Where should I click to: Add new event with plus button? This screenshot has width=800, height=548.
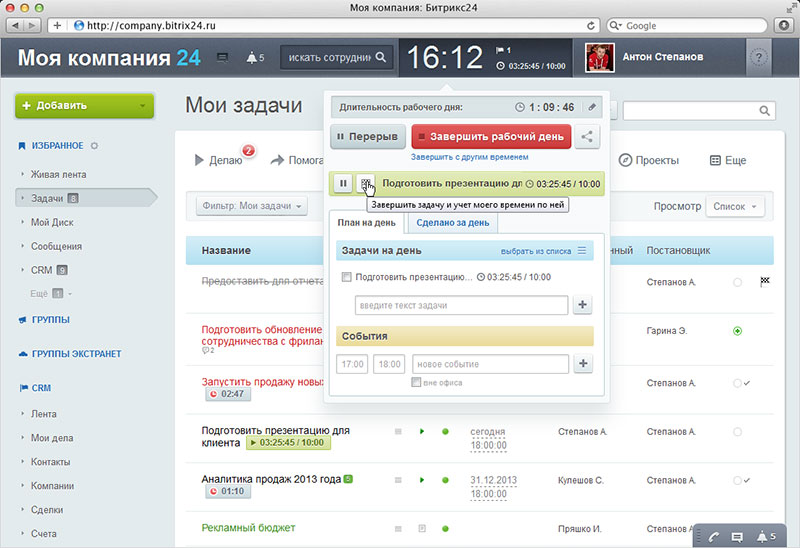(583, 364)
